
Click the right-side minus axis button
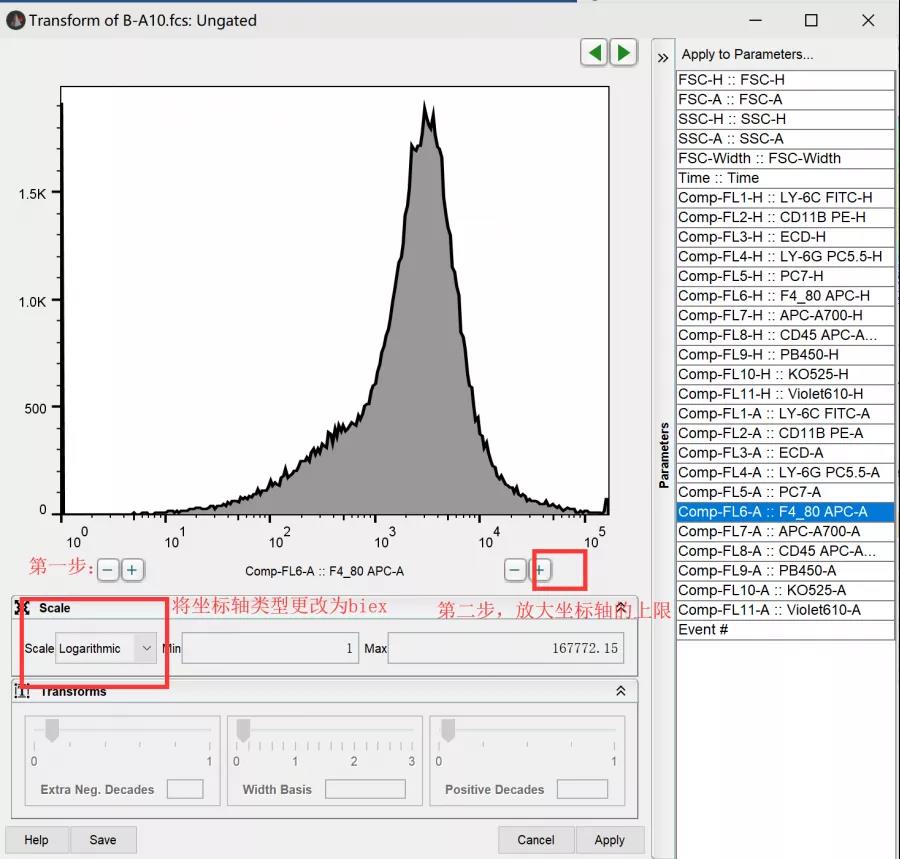point(515,570)
